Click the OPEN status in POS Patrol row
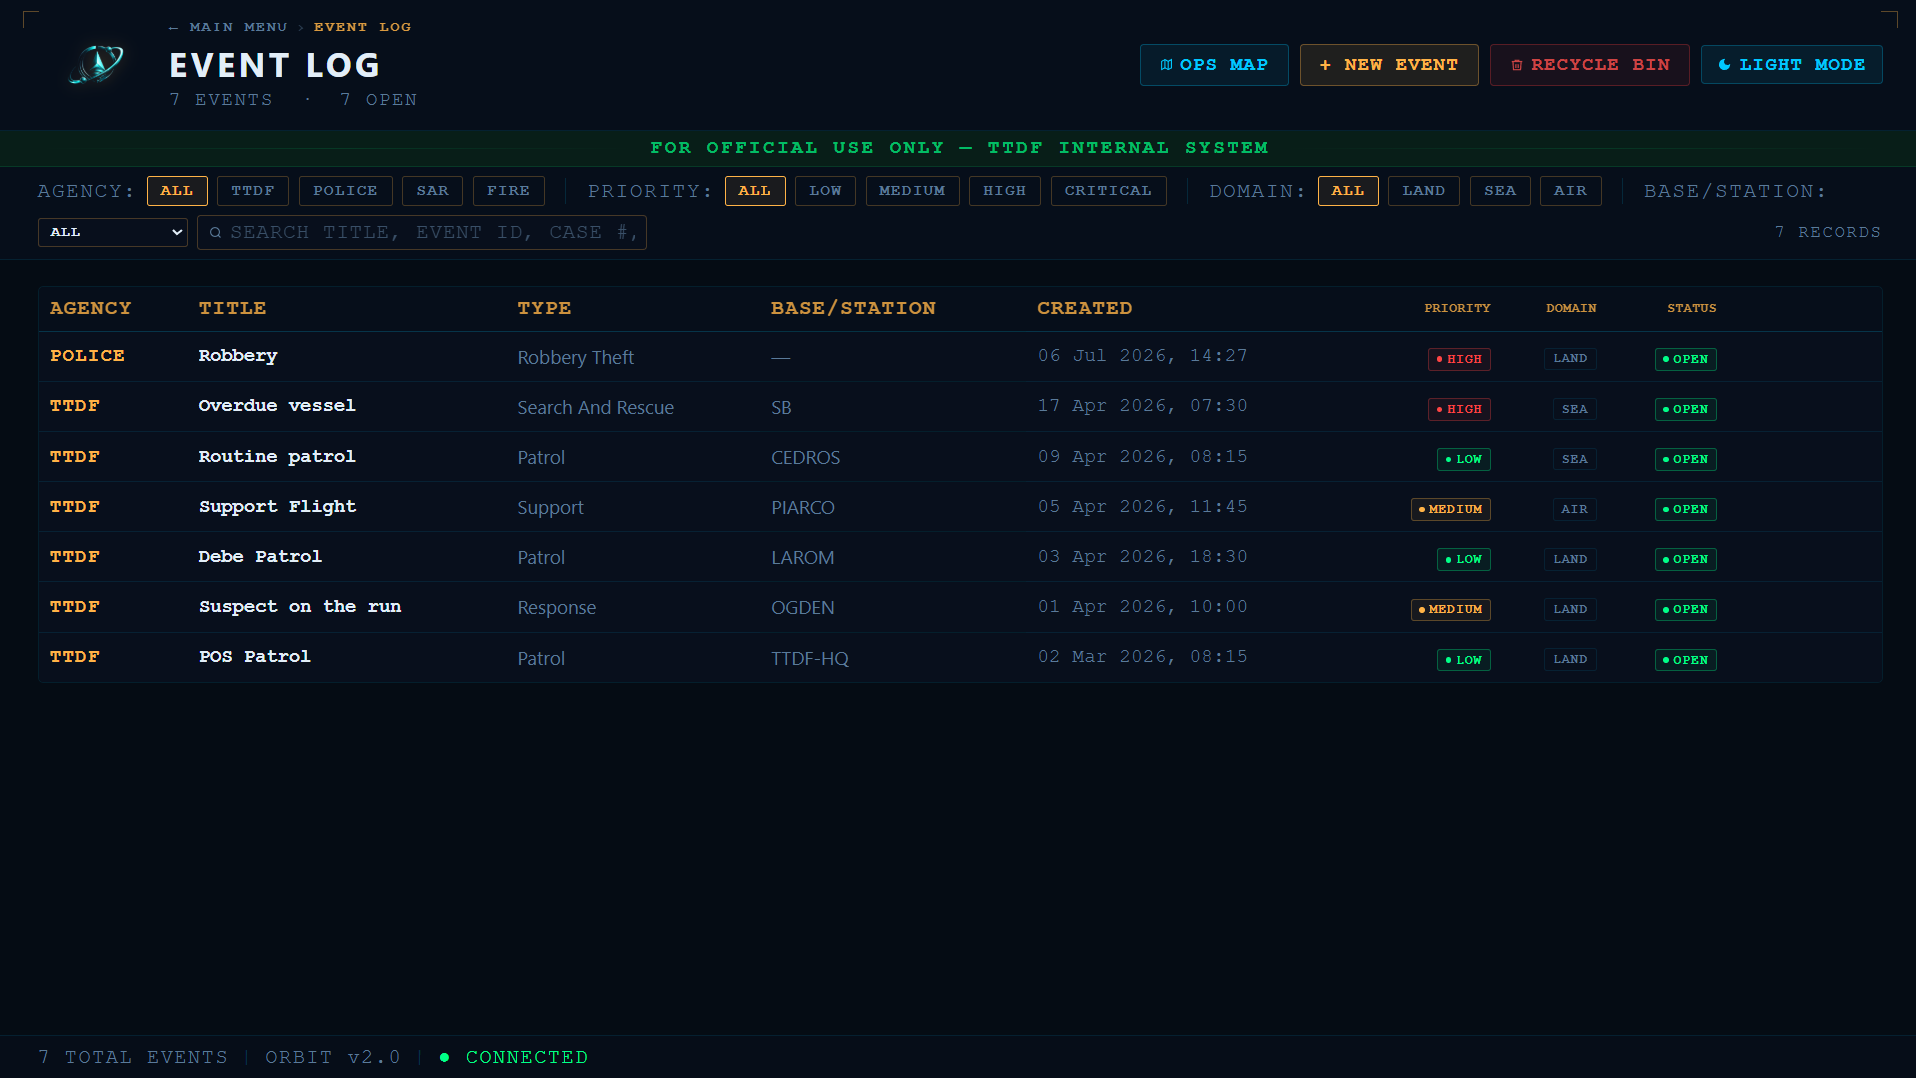The image size is (1916, 1078). tap(1686, 660)
